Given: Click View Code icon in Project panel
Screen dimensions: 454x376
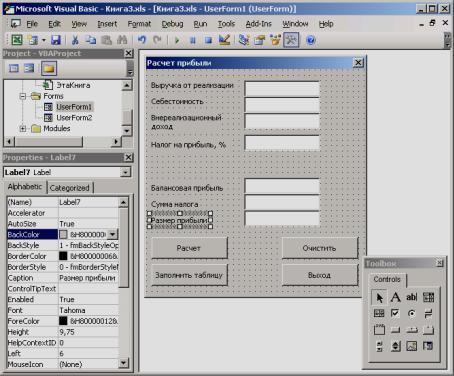Looking at the screenshot, I should tap(14, 68).
